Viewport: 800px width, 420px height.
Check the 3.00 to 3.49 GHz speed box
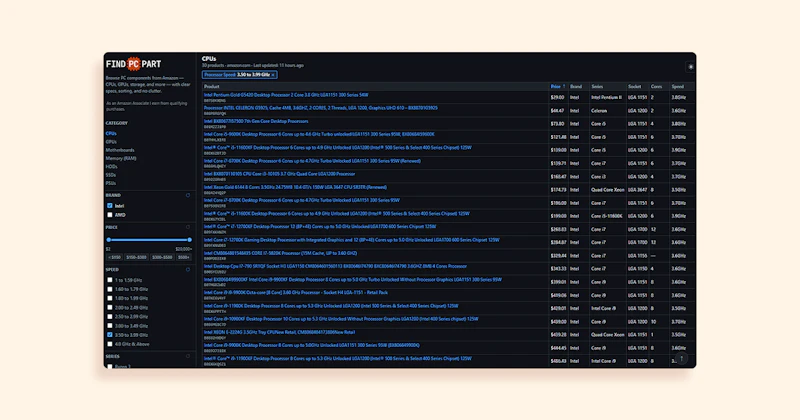(110, 326)
